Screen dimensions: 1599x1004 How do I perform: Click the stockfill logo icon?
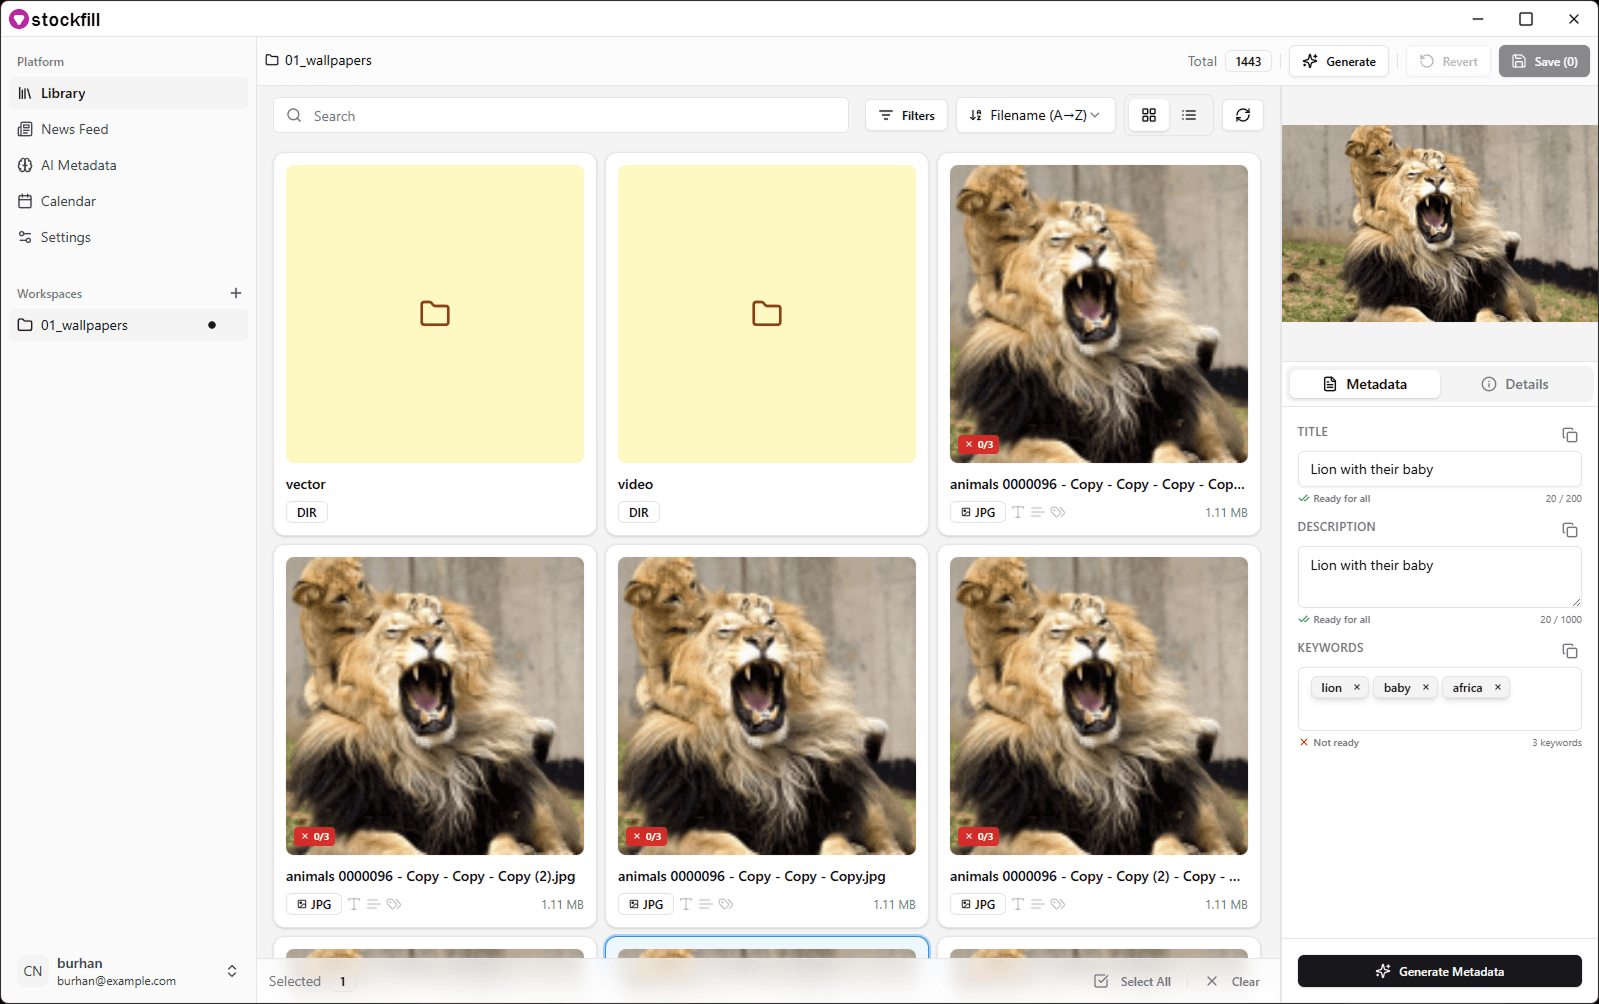point(19,19)
